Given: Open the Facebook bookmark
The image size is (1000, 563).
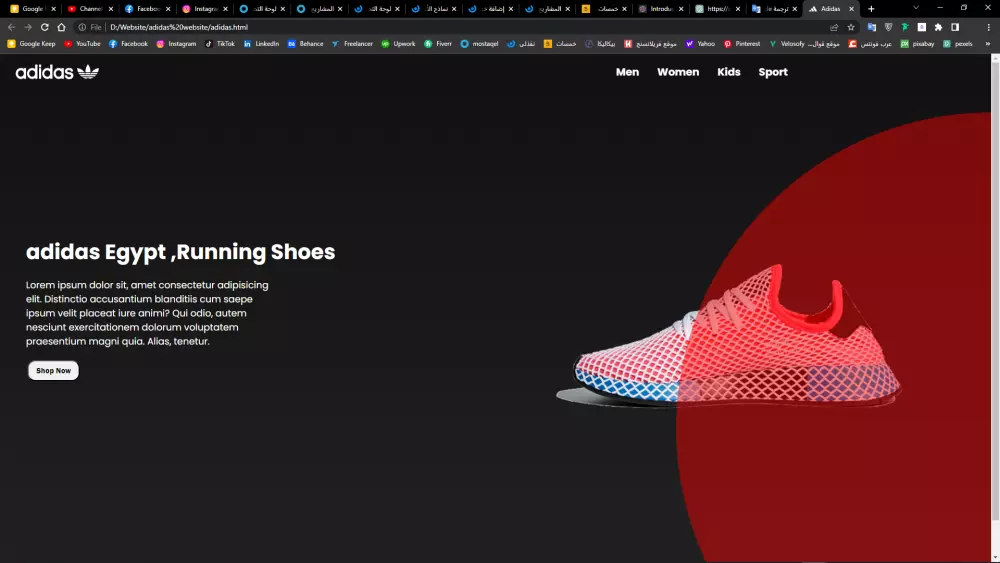Looking at the screenshot, I should (128, 44).
